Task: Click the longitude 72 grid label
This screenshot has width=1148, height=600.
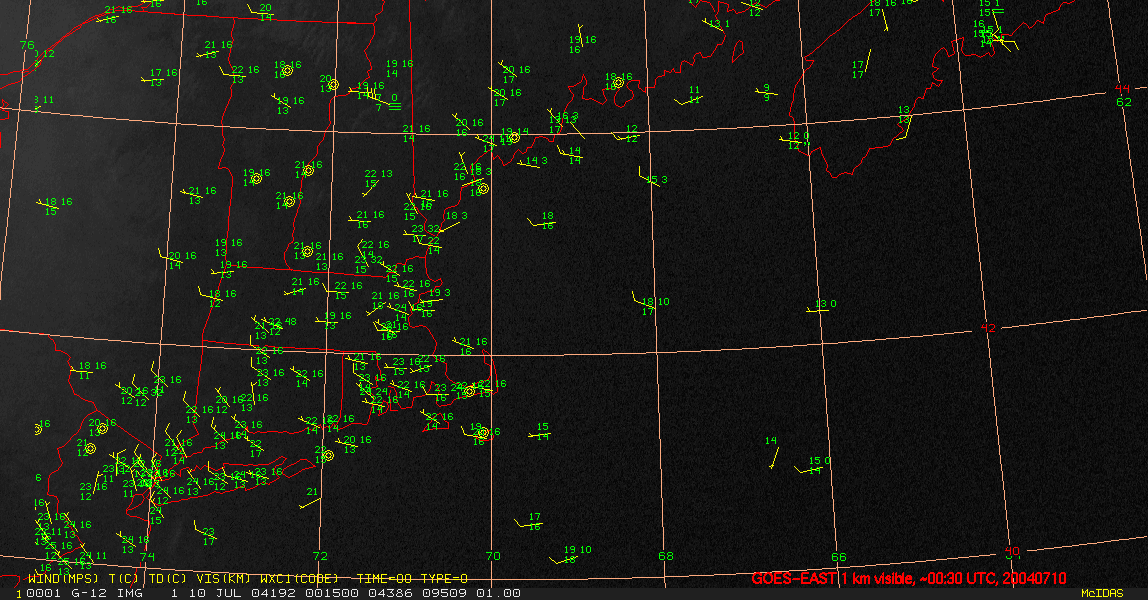Action: coord(320,556)
